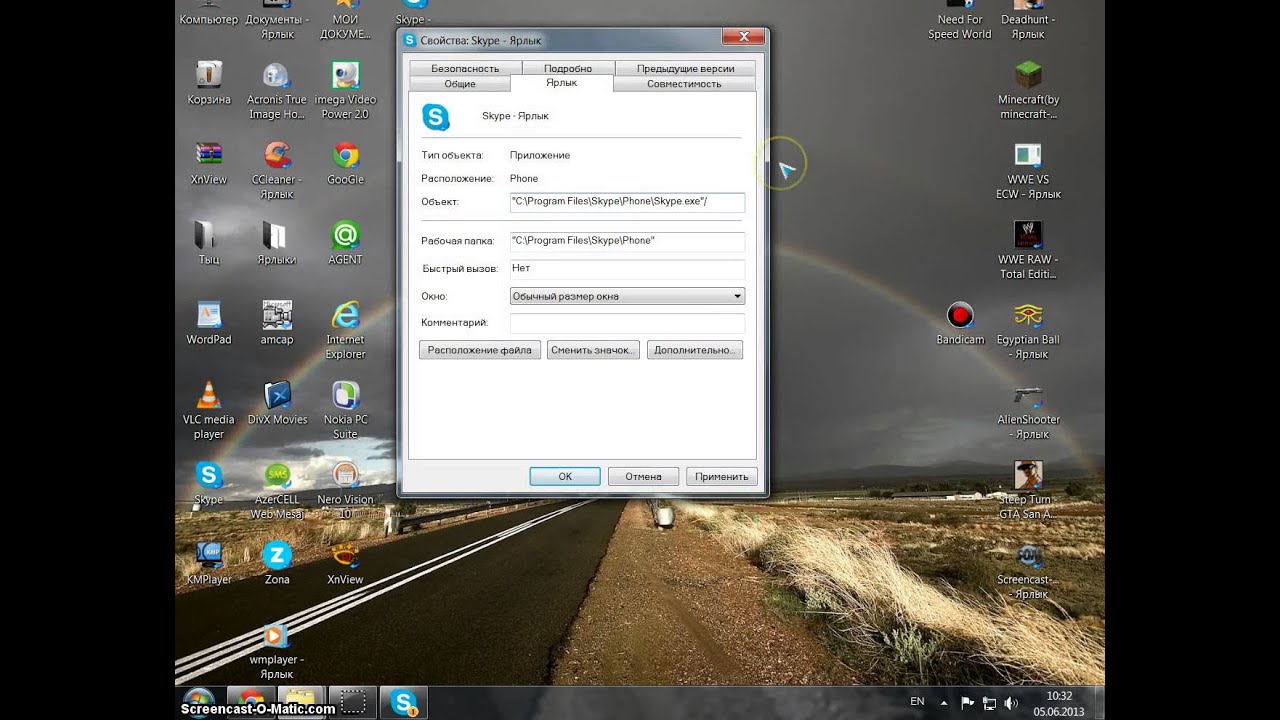Viewport: 1280px width, 720px height.
Task: Open the Предыдущие версии tab
Action: 685,68
